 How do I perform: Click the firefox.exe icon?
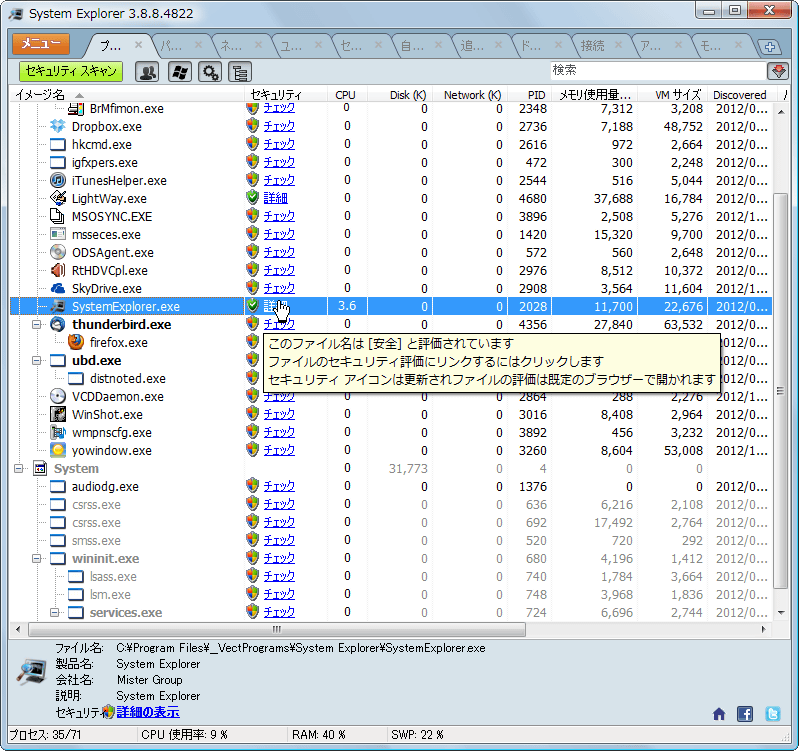coord(76,342)
